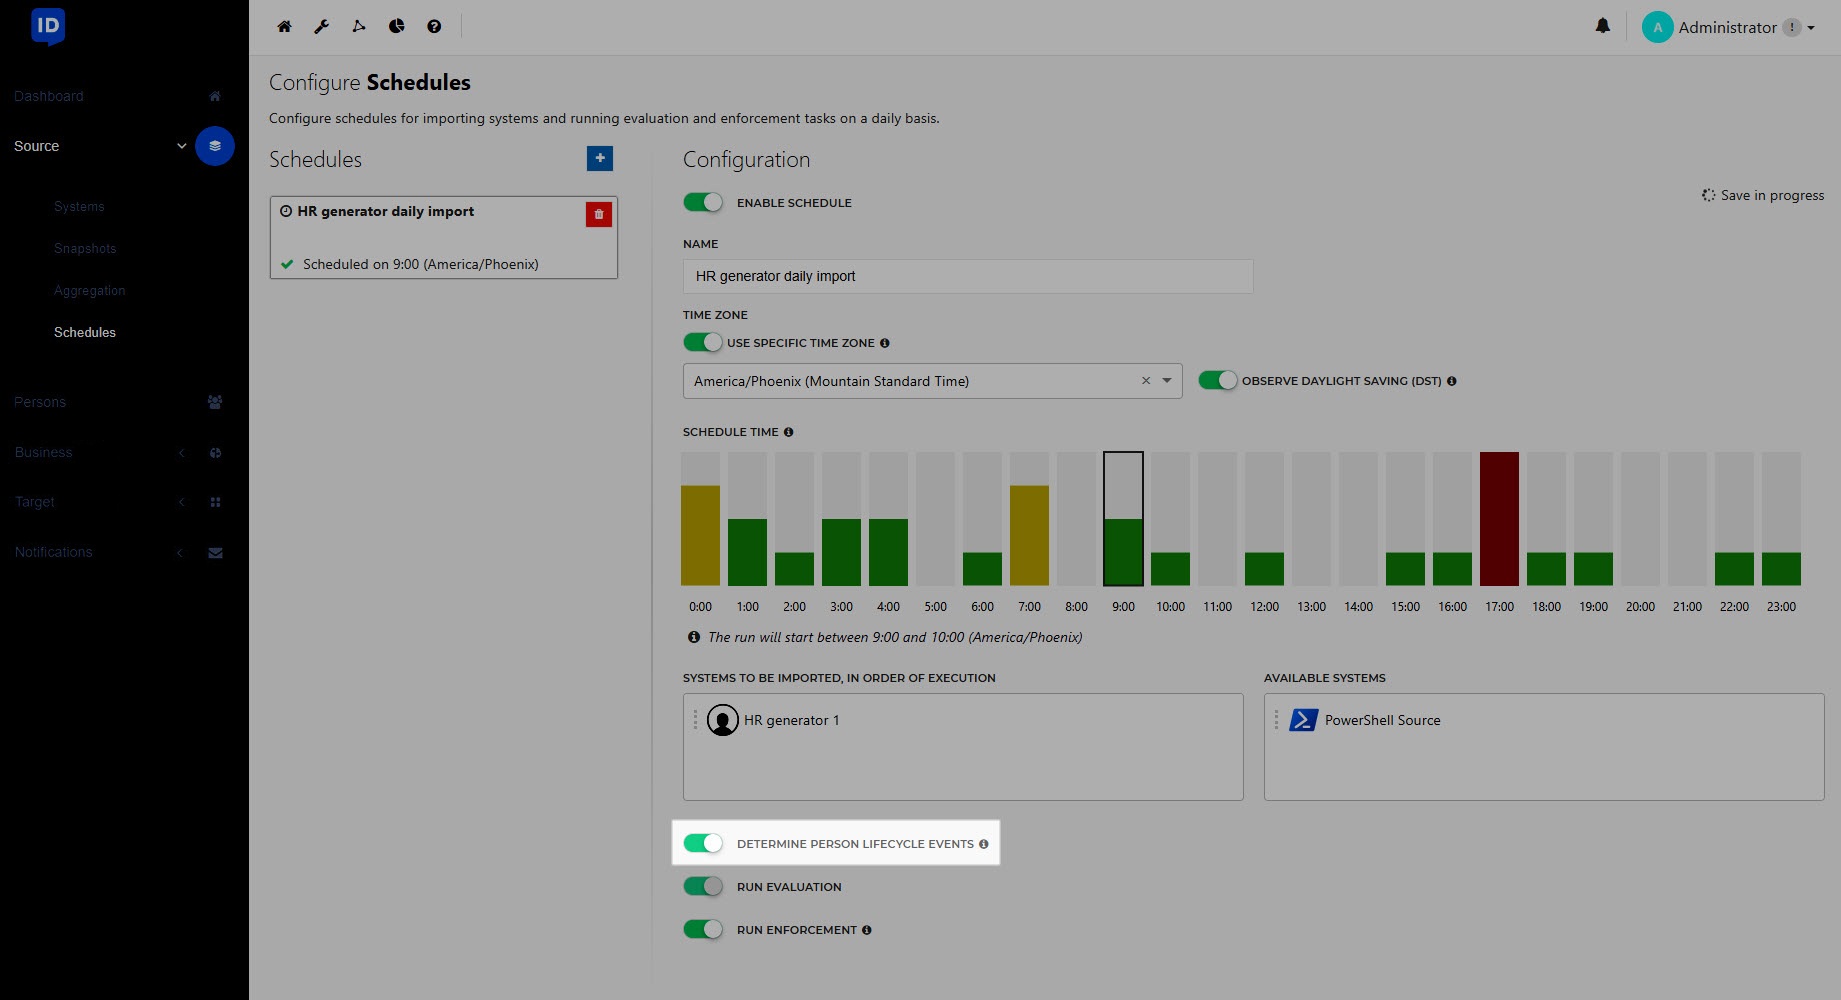The width and height of the screenshot is (1841, 1000).
Task: Toggle Use Specific Time Zone switch
Action: [703, 342]
